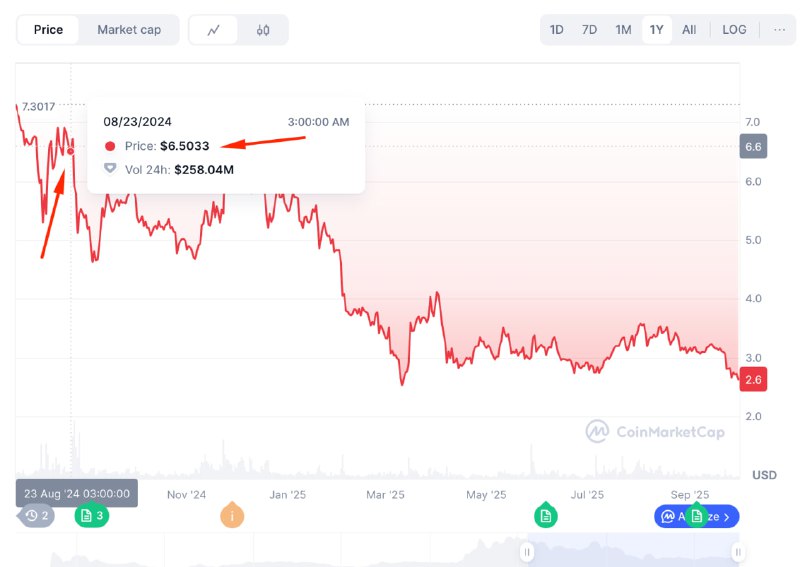Click the Analyze button chevron
This screenshot has width=800, height=567.
[x=727, y=516]
